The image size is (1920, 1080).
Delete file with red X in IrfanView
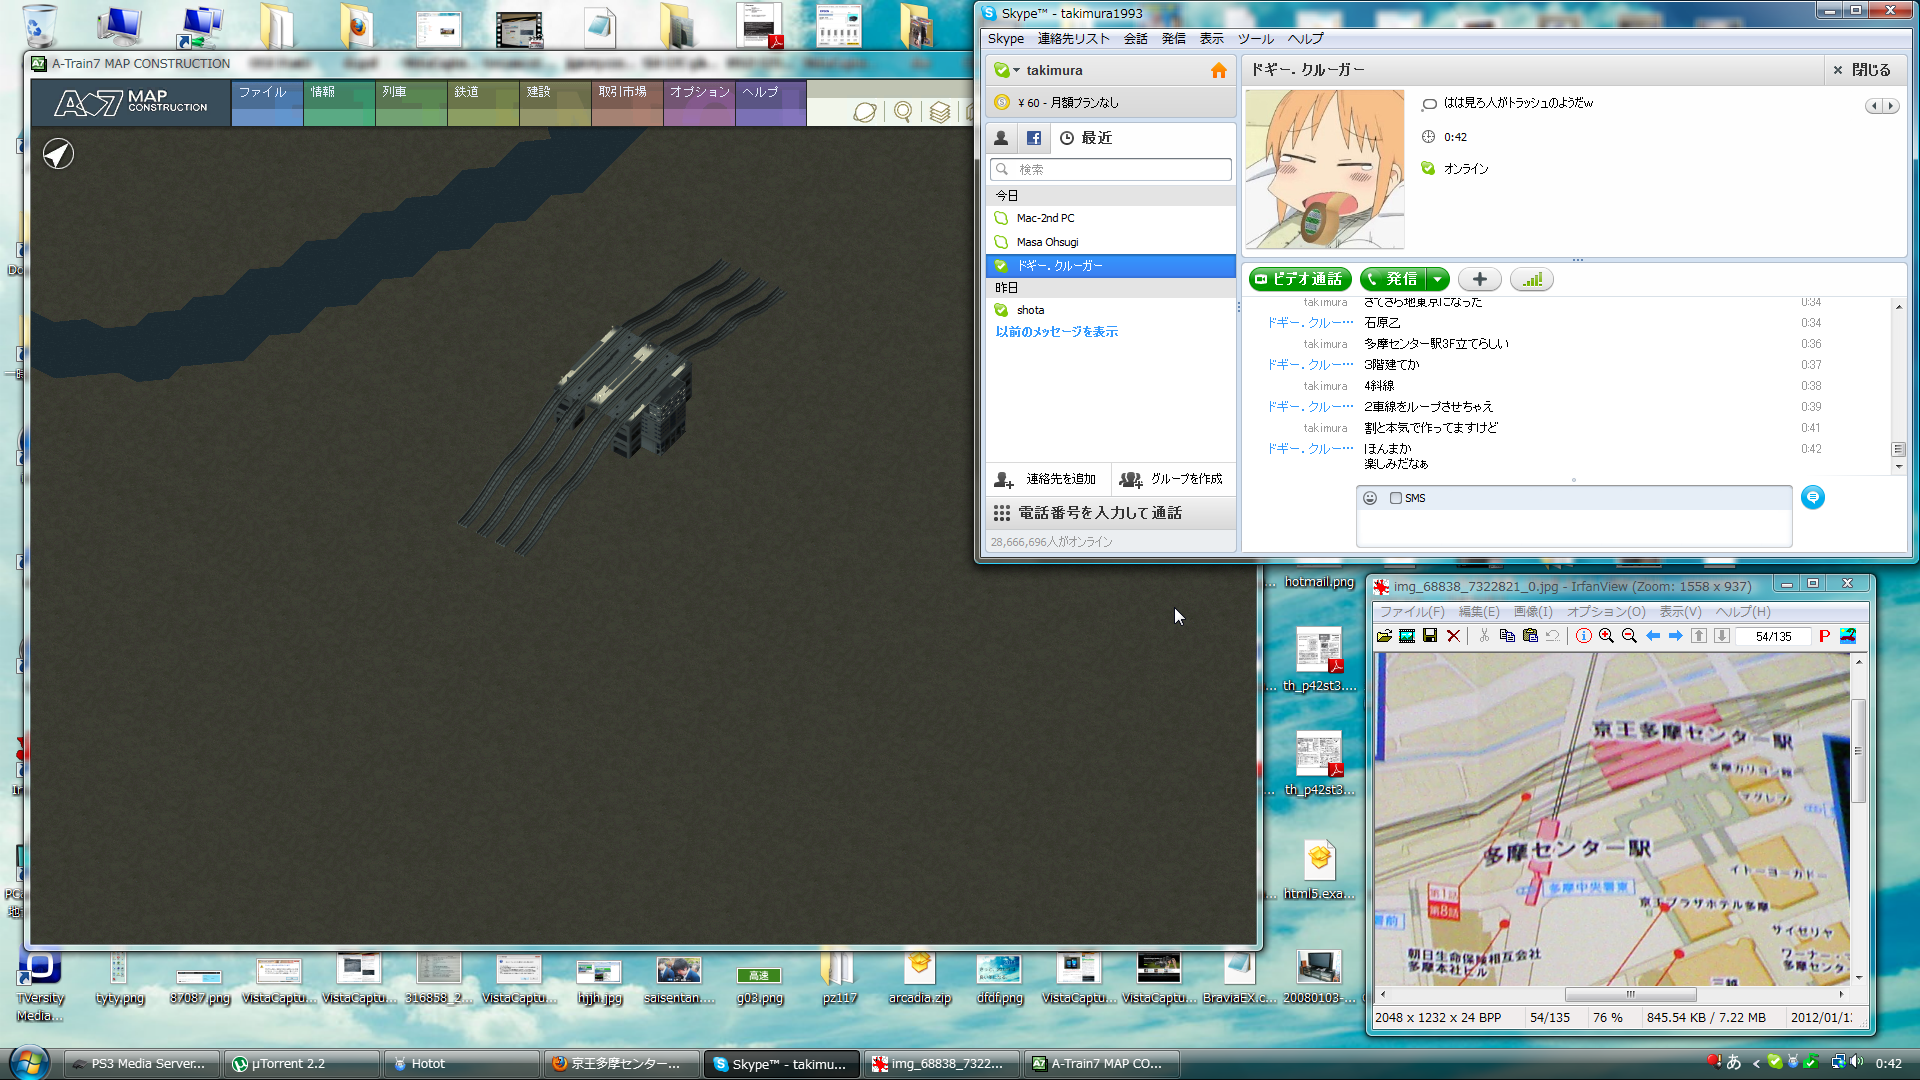pos(1453,636)
